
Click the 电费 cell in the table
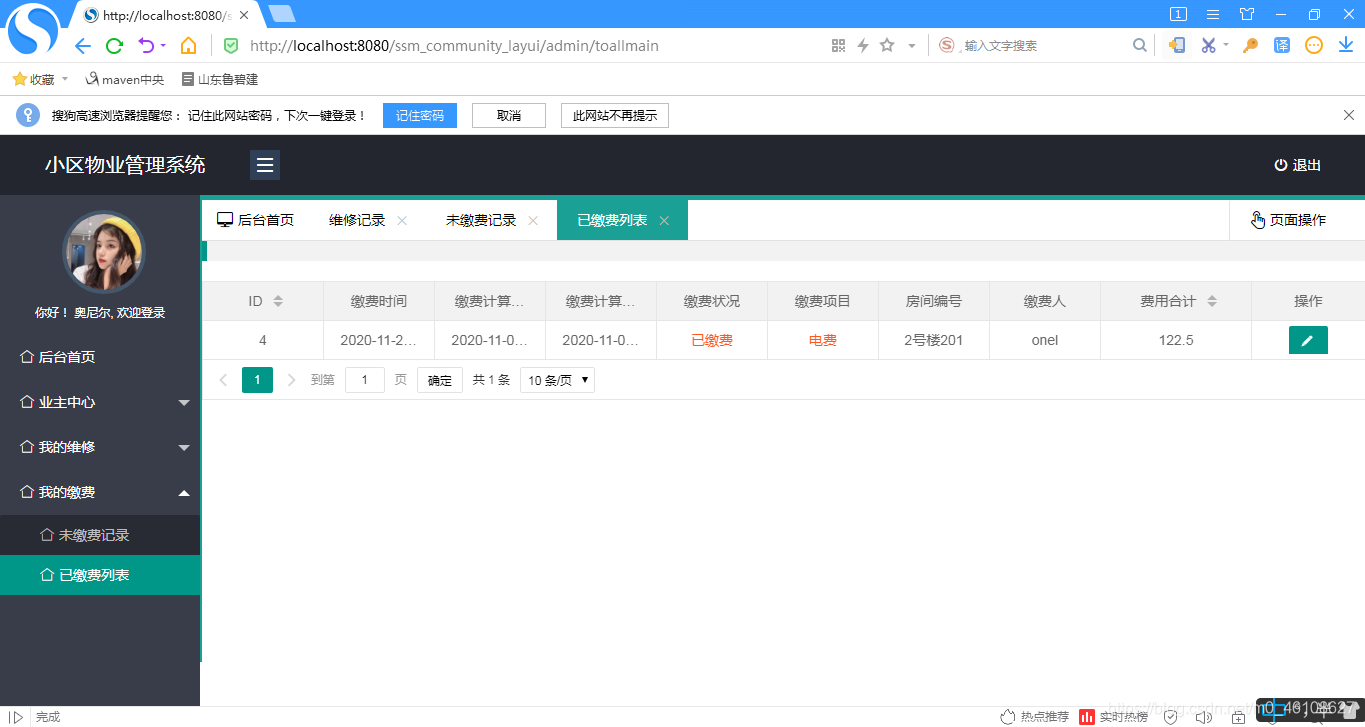823,340
